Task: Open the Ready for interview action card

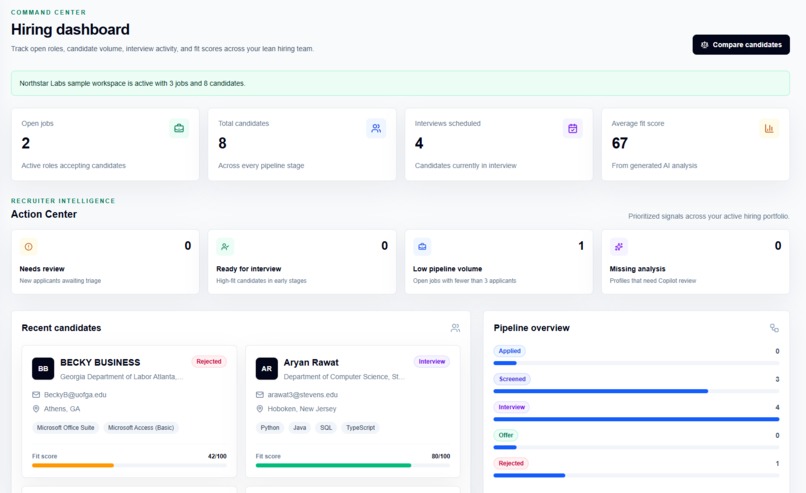Action: pos(302,262)
